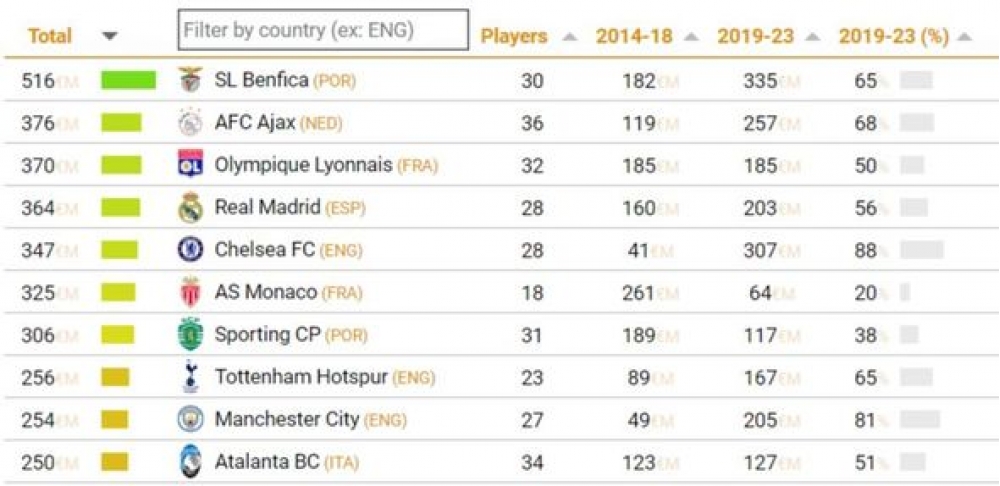
Task: Sort descending using the Total column arrow
Action: 109,36
